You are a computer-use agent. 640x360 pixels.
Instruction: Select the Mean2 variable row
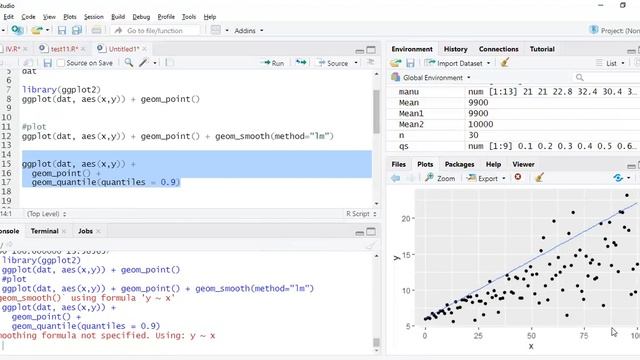pyautogui.click(x=514, y=124)
